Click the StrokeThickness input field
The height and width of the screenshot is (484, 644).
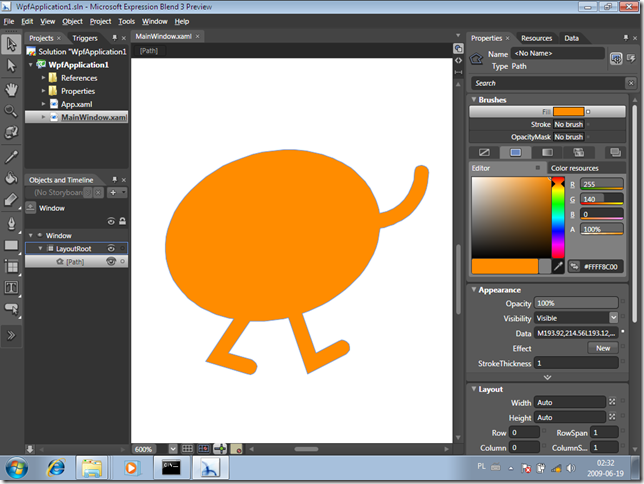point(578,363)
